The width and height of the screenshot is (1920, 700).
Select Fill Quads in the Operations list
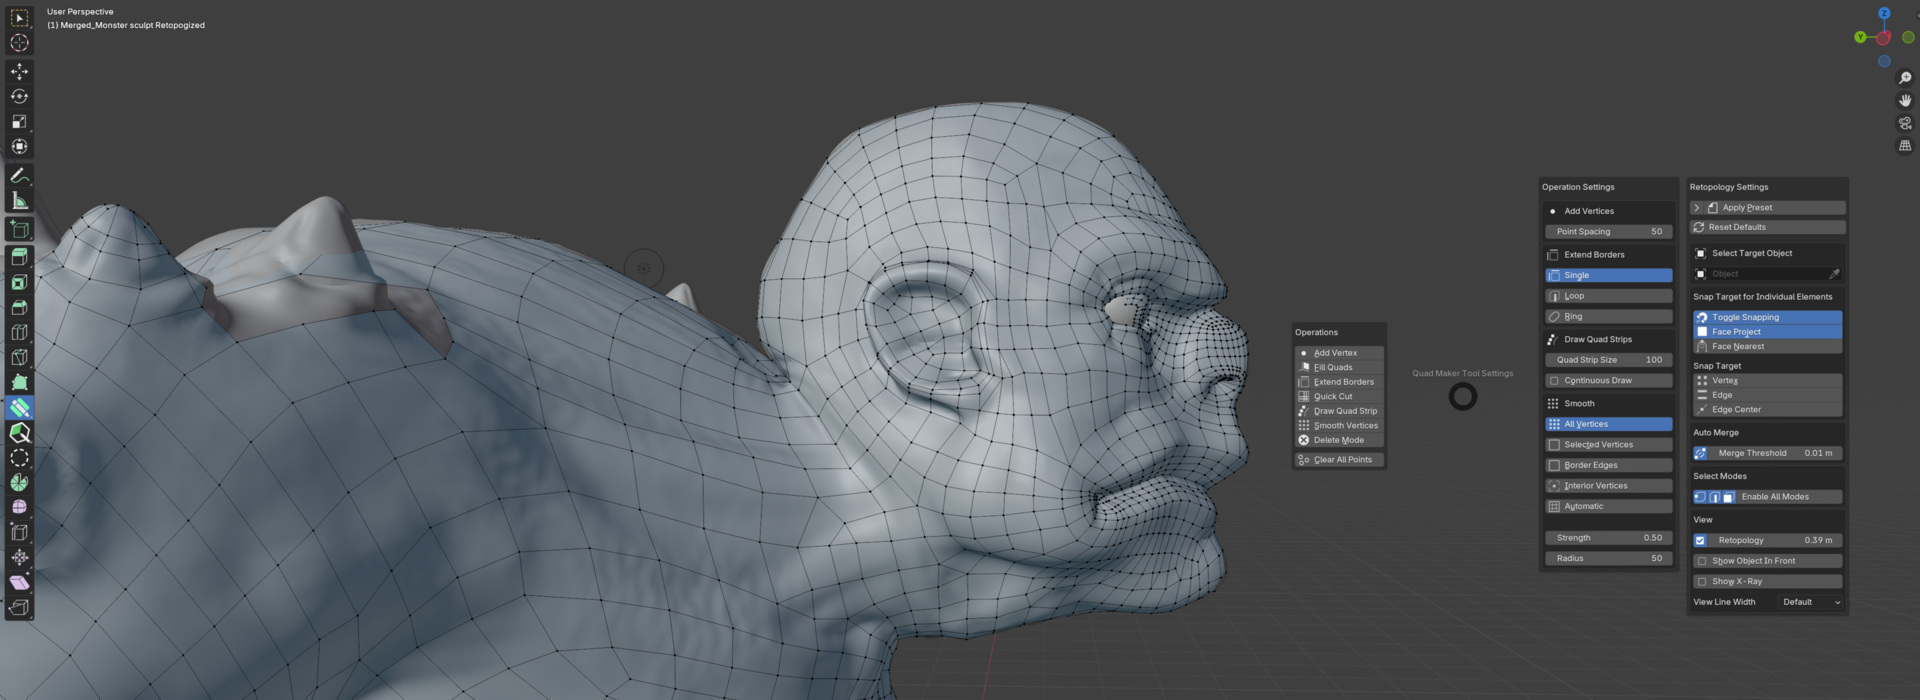coord(1333,368)
